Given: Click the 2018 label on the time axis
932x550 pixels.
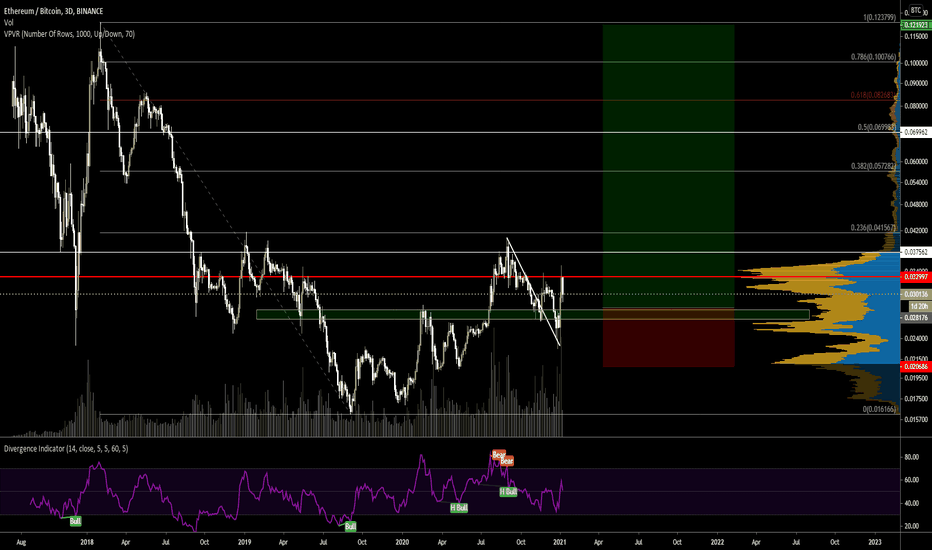Looking at the screenshot, I should pos(87,542).
